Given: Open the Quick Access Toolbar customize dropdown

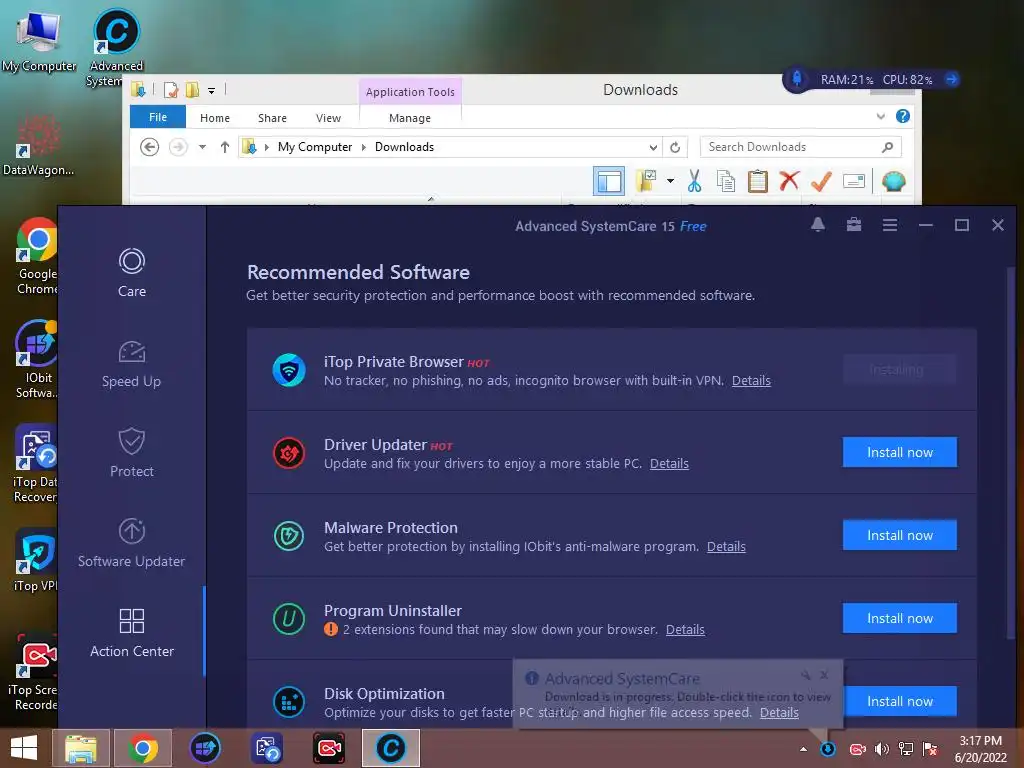Looking at the screenshot, I should 212,90.
